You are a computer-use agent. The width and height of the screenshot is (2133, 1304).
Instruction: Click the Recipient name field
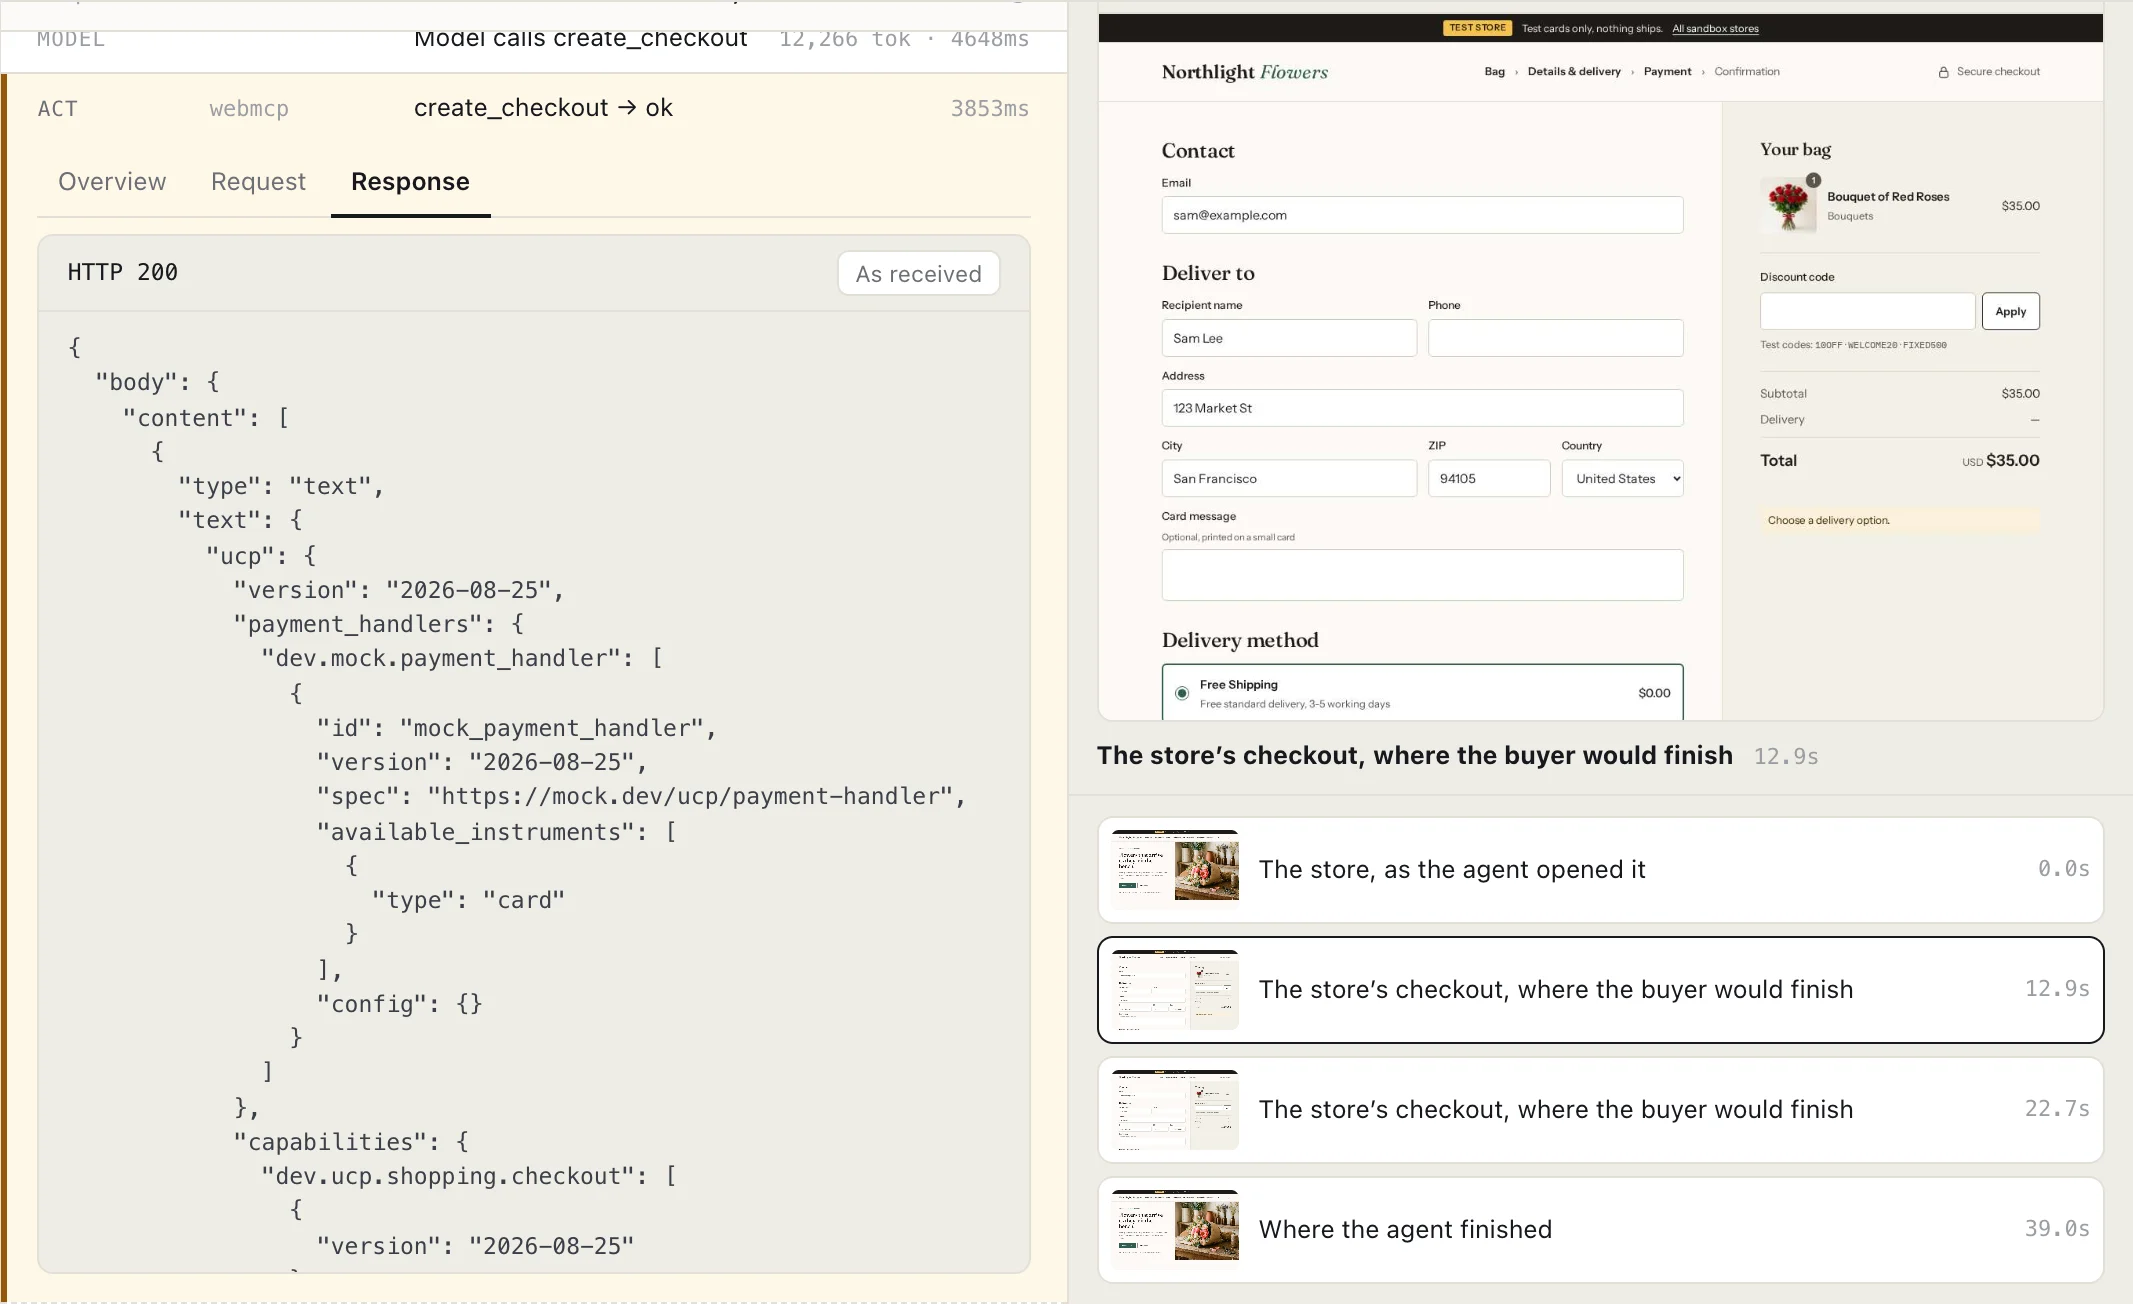pos(1288,338)
